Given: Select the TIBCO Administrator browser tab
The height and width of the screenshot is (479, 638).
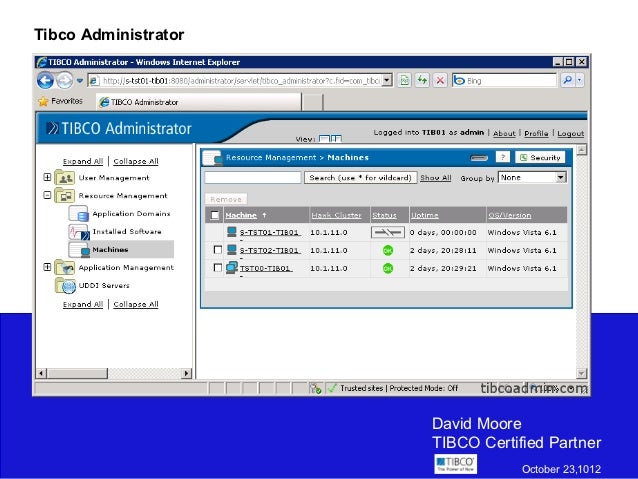Looking at the screenshot, I should tap(199, 102).
